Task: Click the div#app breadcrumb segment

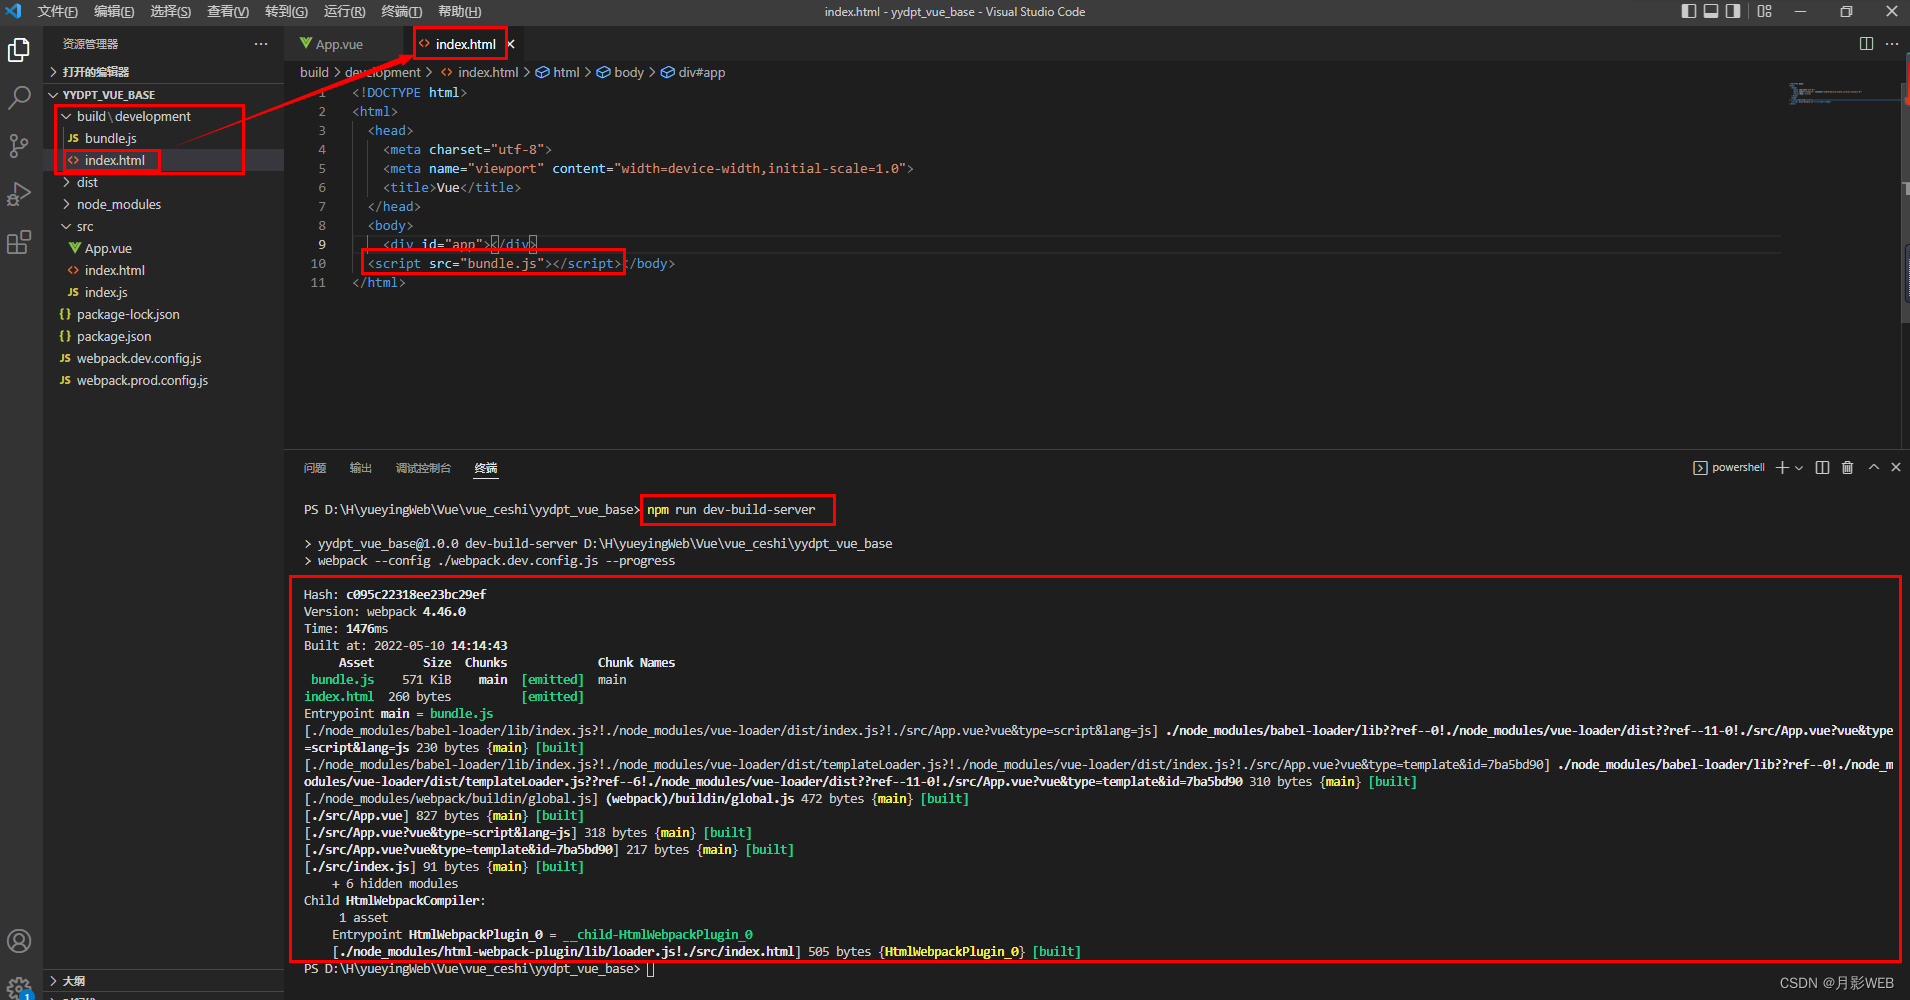Action: click(x=693, y=72)
